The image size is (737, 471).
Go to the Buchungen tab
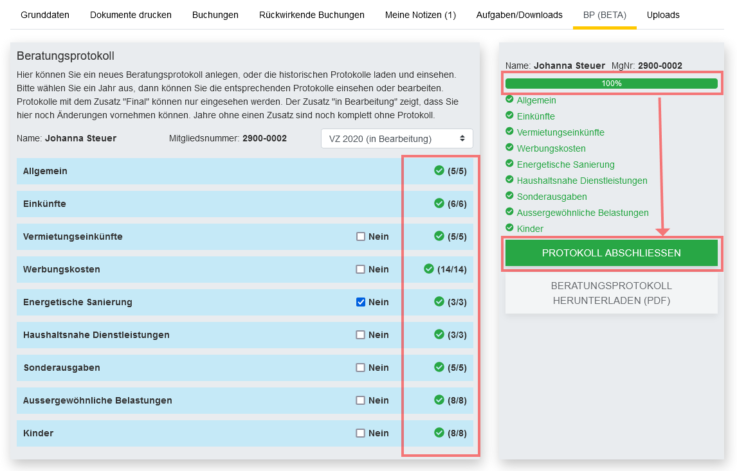pyautogui.click(x=215, y=15)
